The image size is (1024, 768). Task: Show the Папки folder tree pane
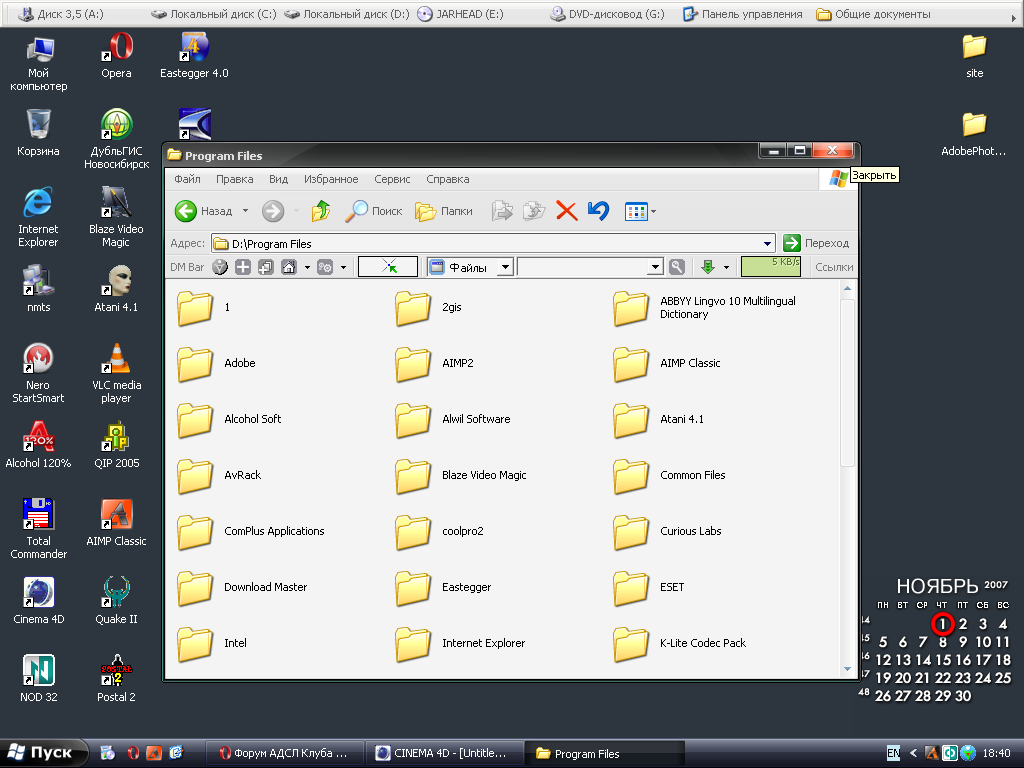point(443,211)
